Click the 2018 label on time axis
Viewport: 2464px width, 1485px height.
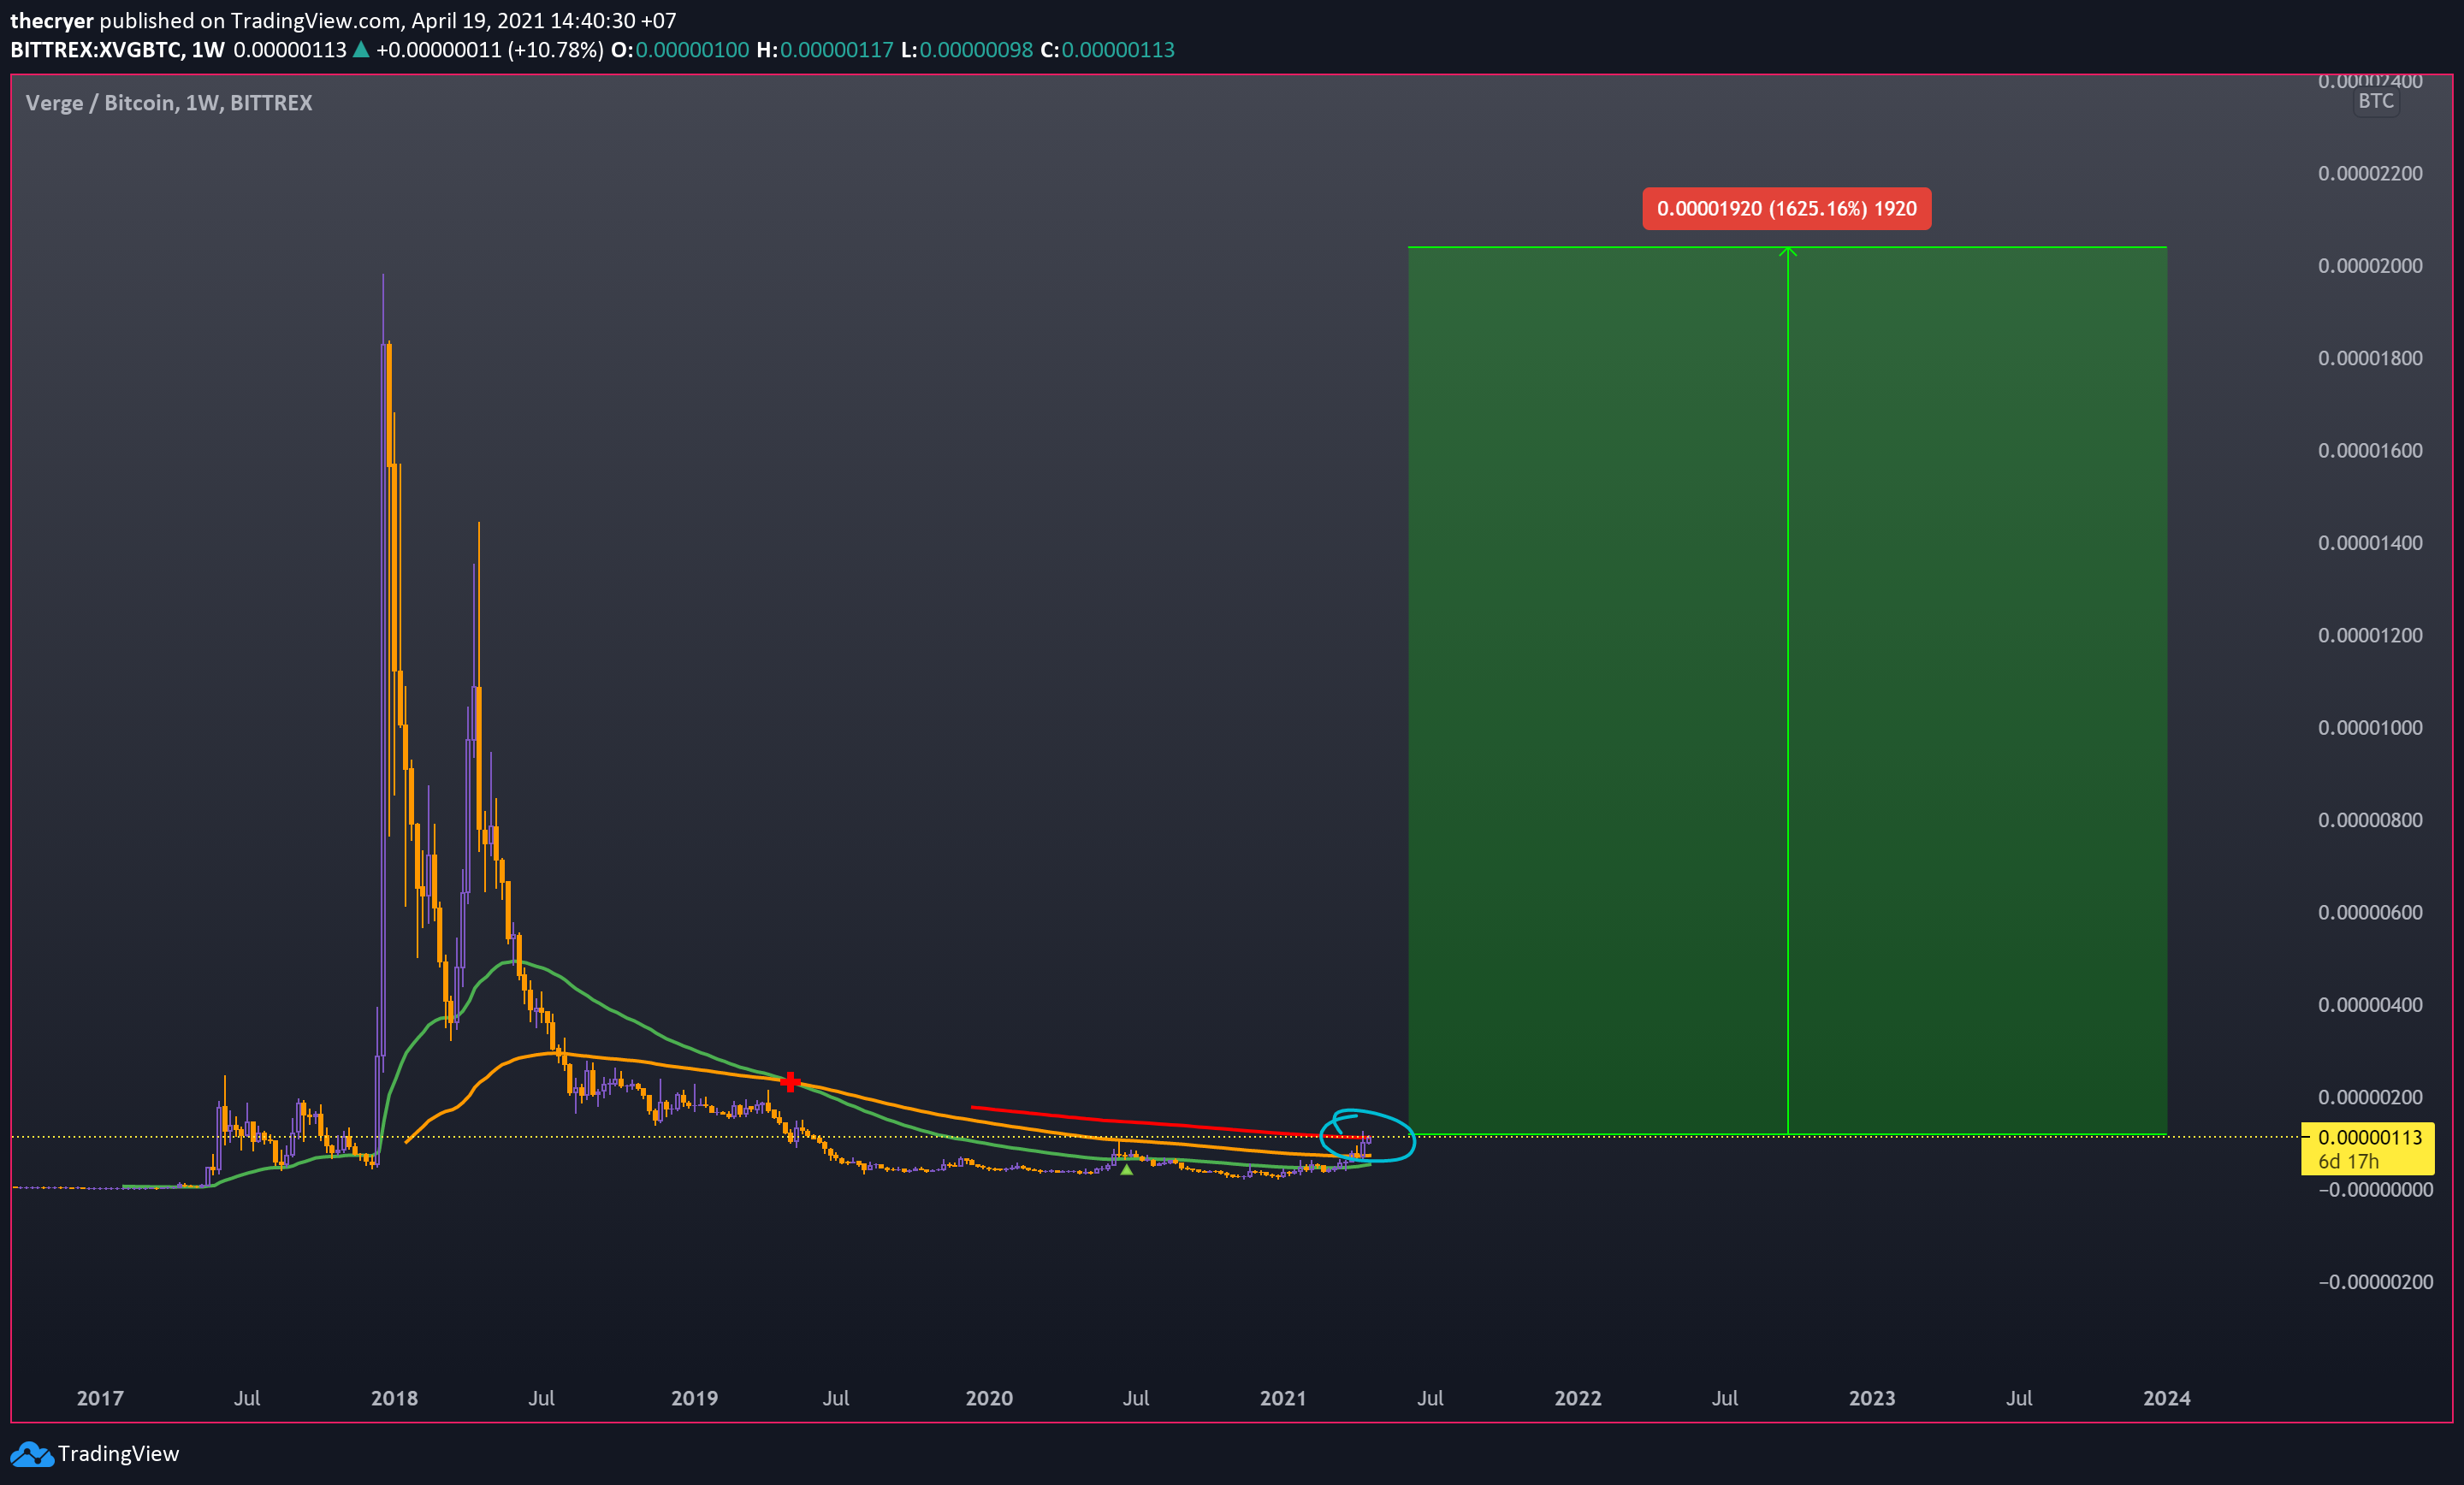pyautogui.click(x=394, y=1398)
